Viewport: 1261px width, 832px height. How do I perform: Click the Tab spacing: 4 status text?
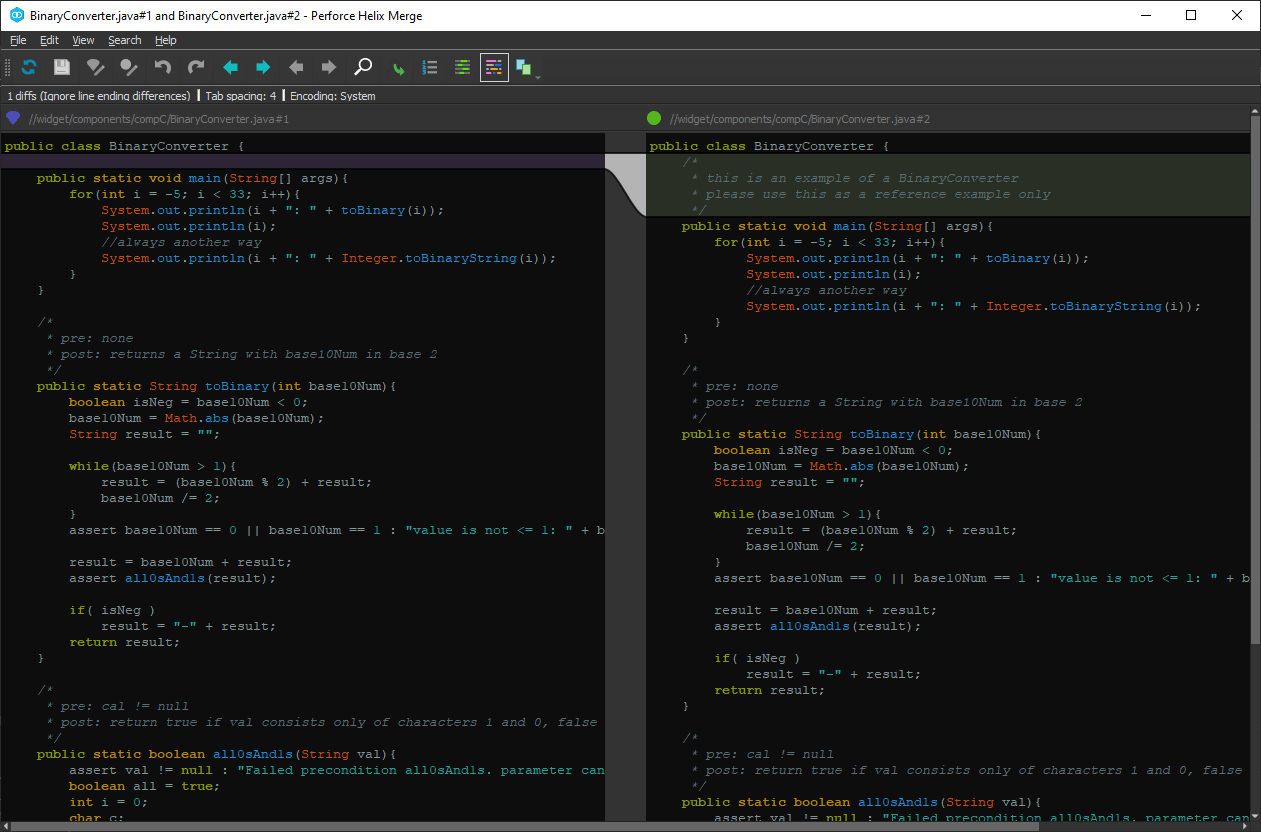tap(240, 96)
